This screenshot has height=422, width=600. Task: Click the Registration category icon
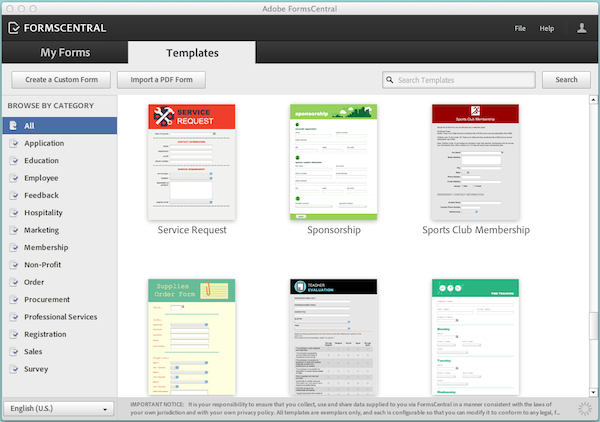point(14,334)
